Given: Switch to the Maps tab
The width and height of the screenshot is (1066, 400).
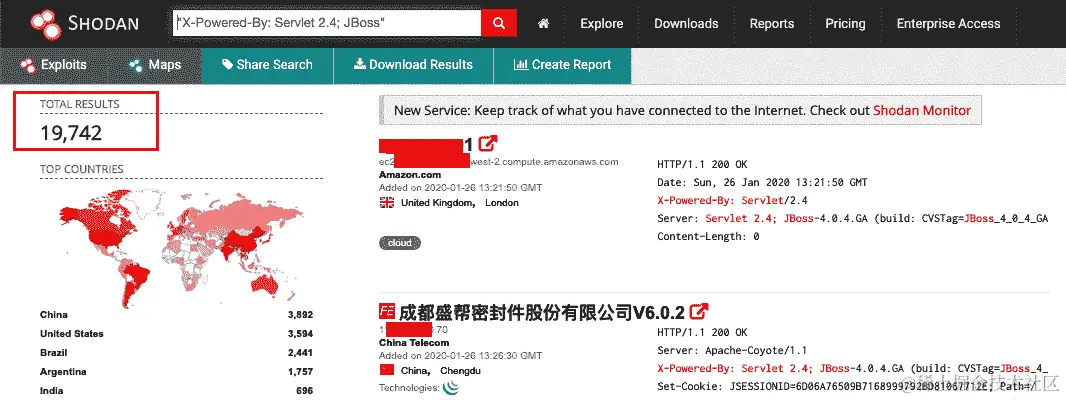Looking at the screenshot, I should (155, 65).
